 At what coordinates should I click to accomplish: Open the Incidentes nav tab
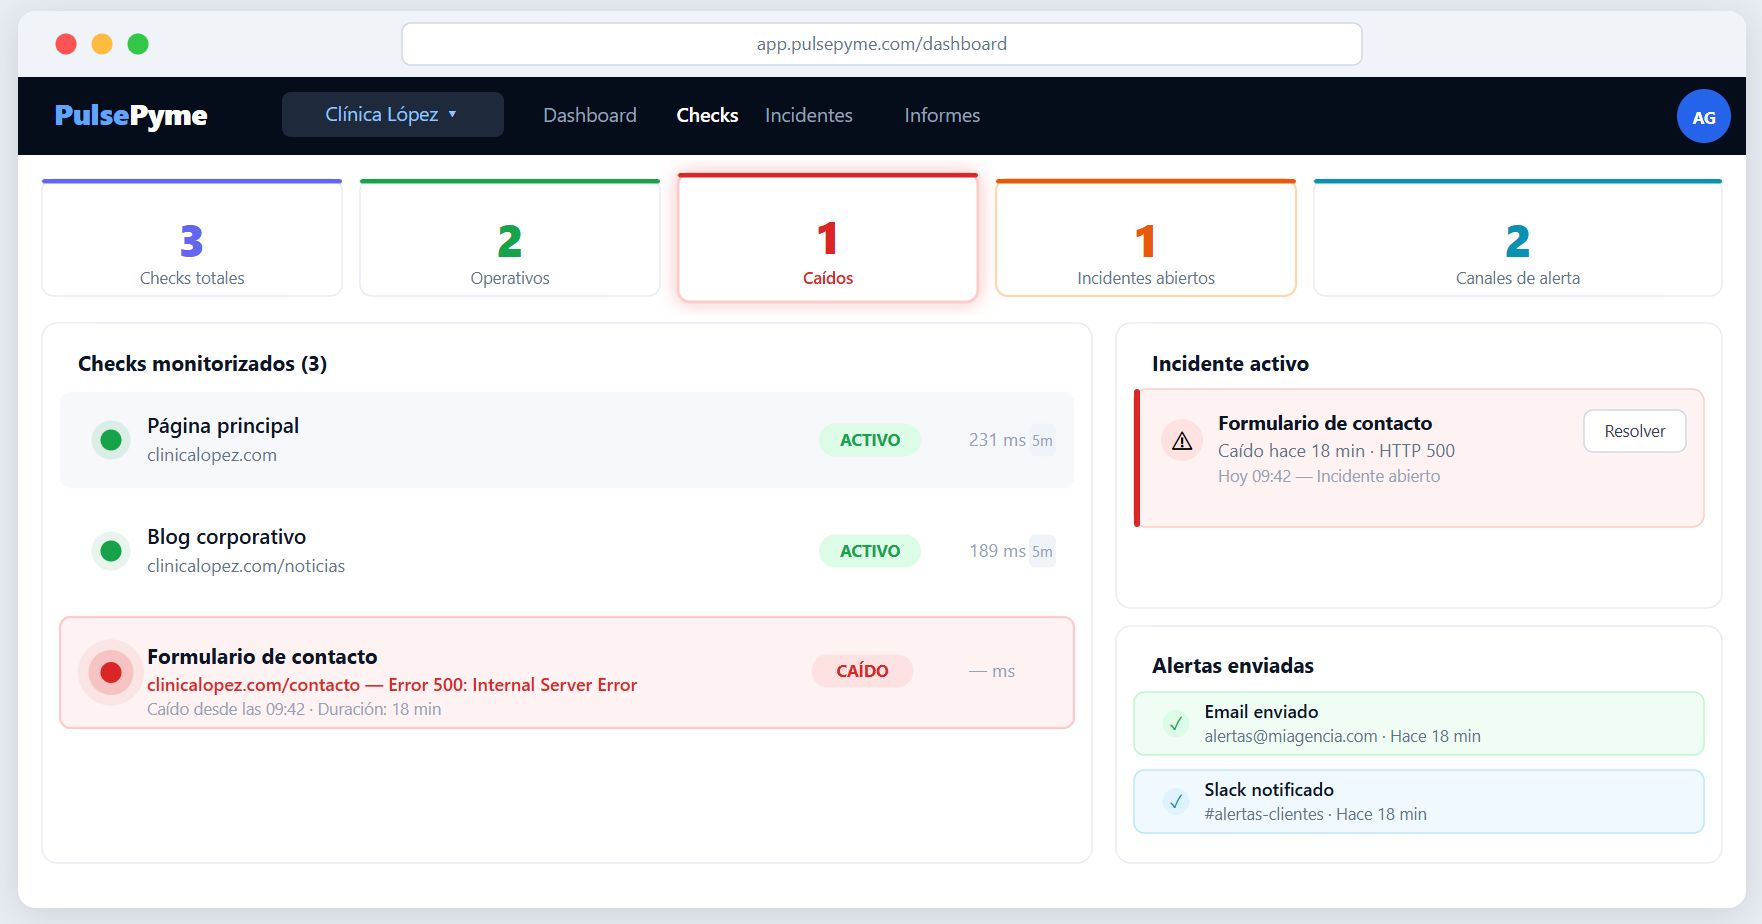809,115
